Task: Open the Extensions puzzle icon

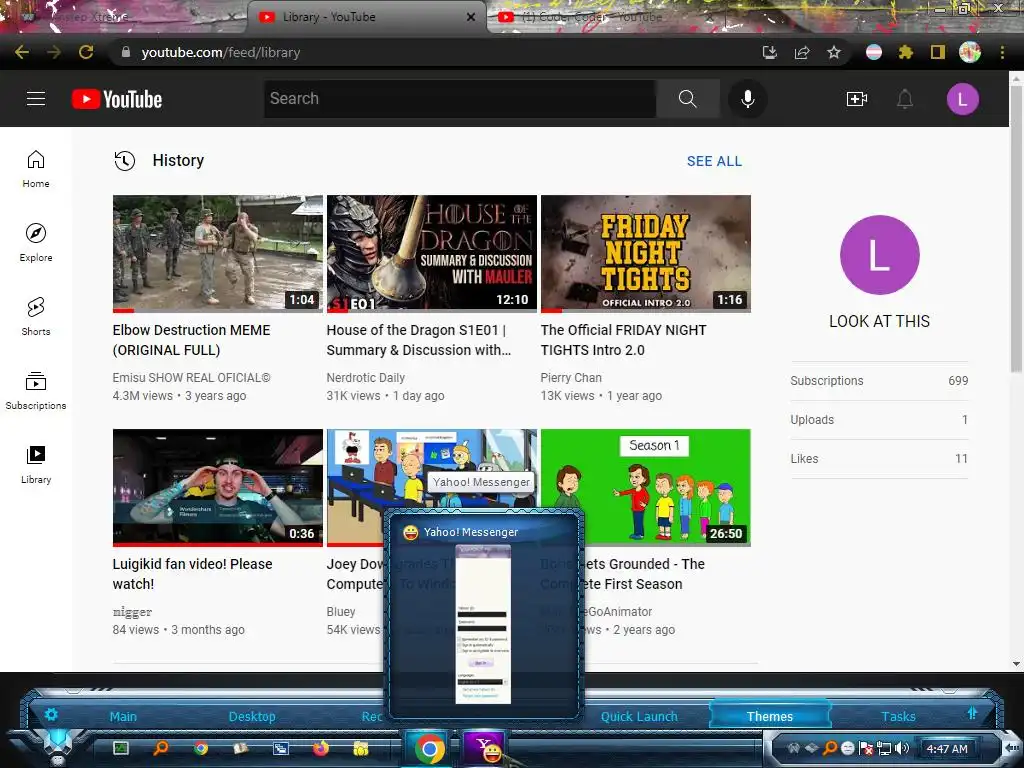Action: [x=905, y=52]
